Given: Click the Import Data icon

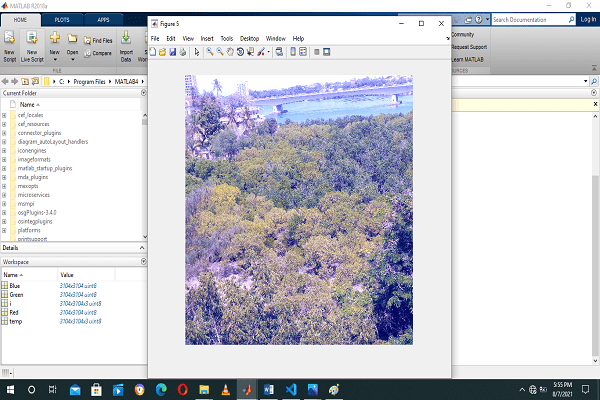Looking at the screenshot, I should pyautogui.click(x=126, y=48).
